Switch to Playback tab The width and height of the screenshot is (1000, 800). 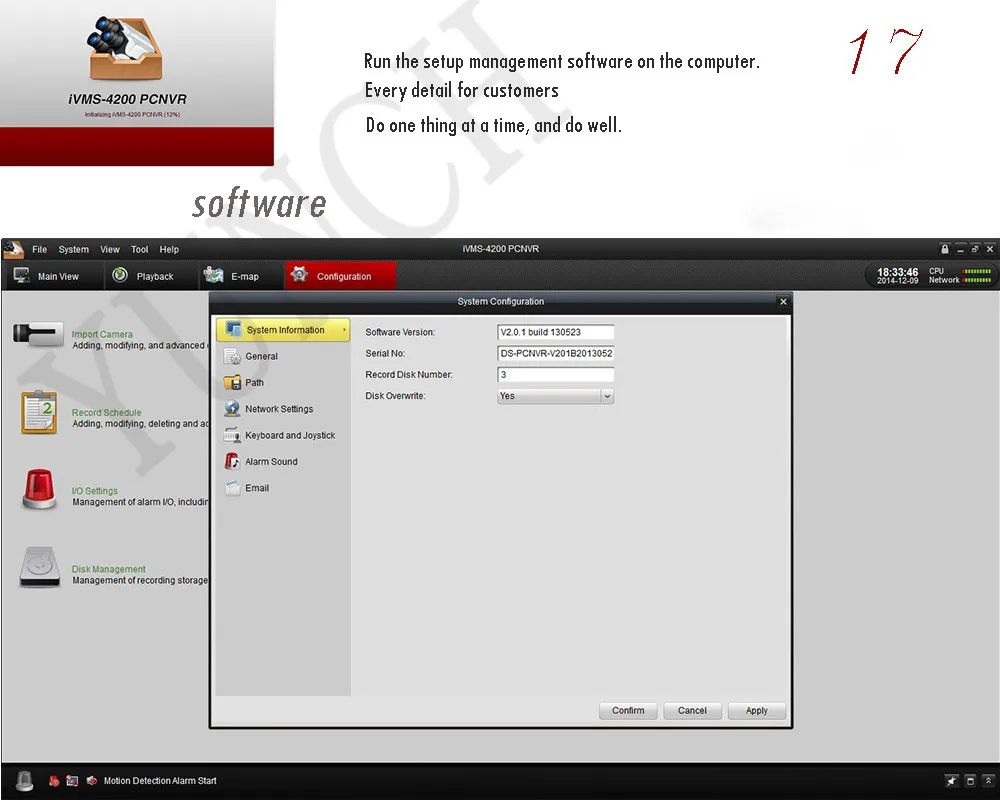tap(150, 276)
